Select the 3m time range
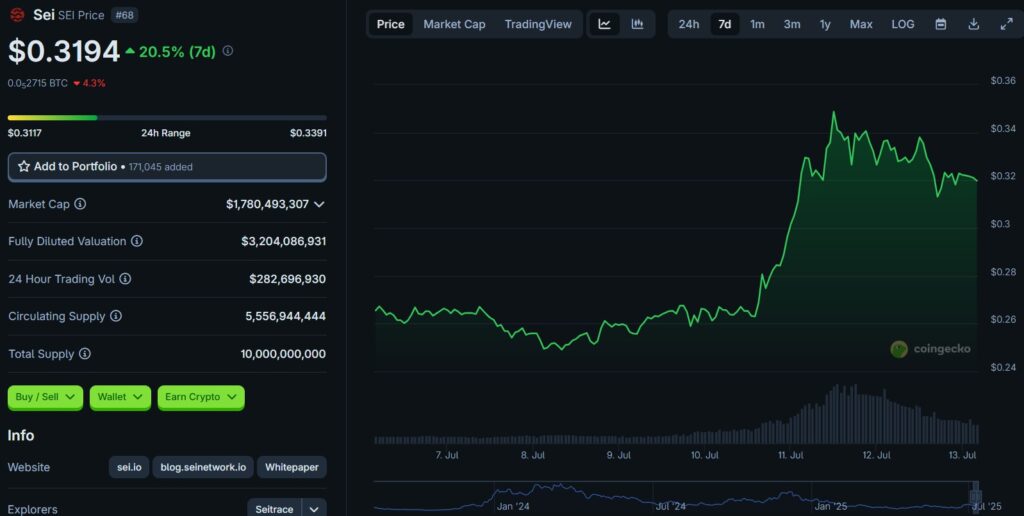The height and width of the screenshot is (516, 1024). pos(792,24)
